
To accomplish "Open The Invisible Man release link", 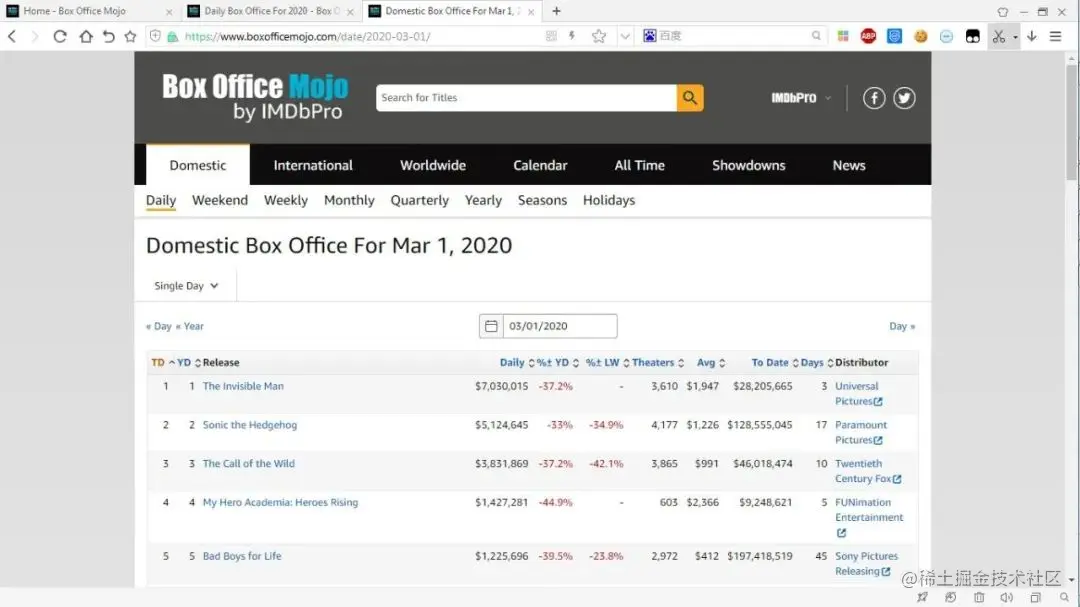I will [x=243, y=387].
